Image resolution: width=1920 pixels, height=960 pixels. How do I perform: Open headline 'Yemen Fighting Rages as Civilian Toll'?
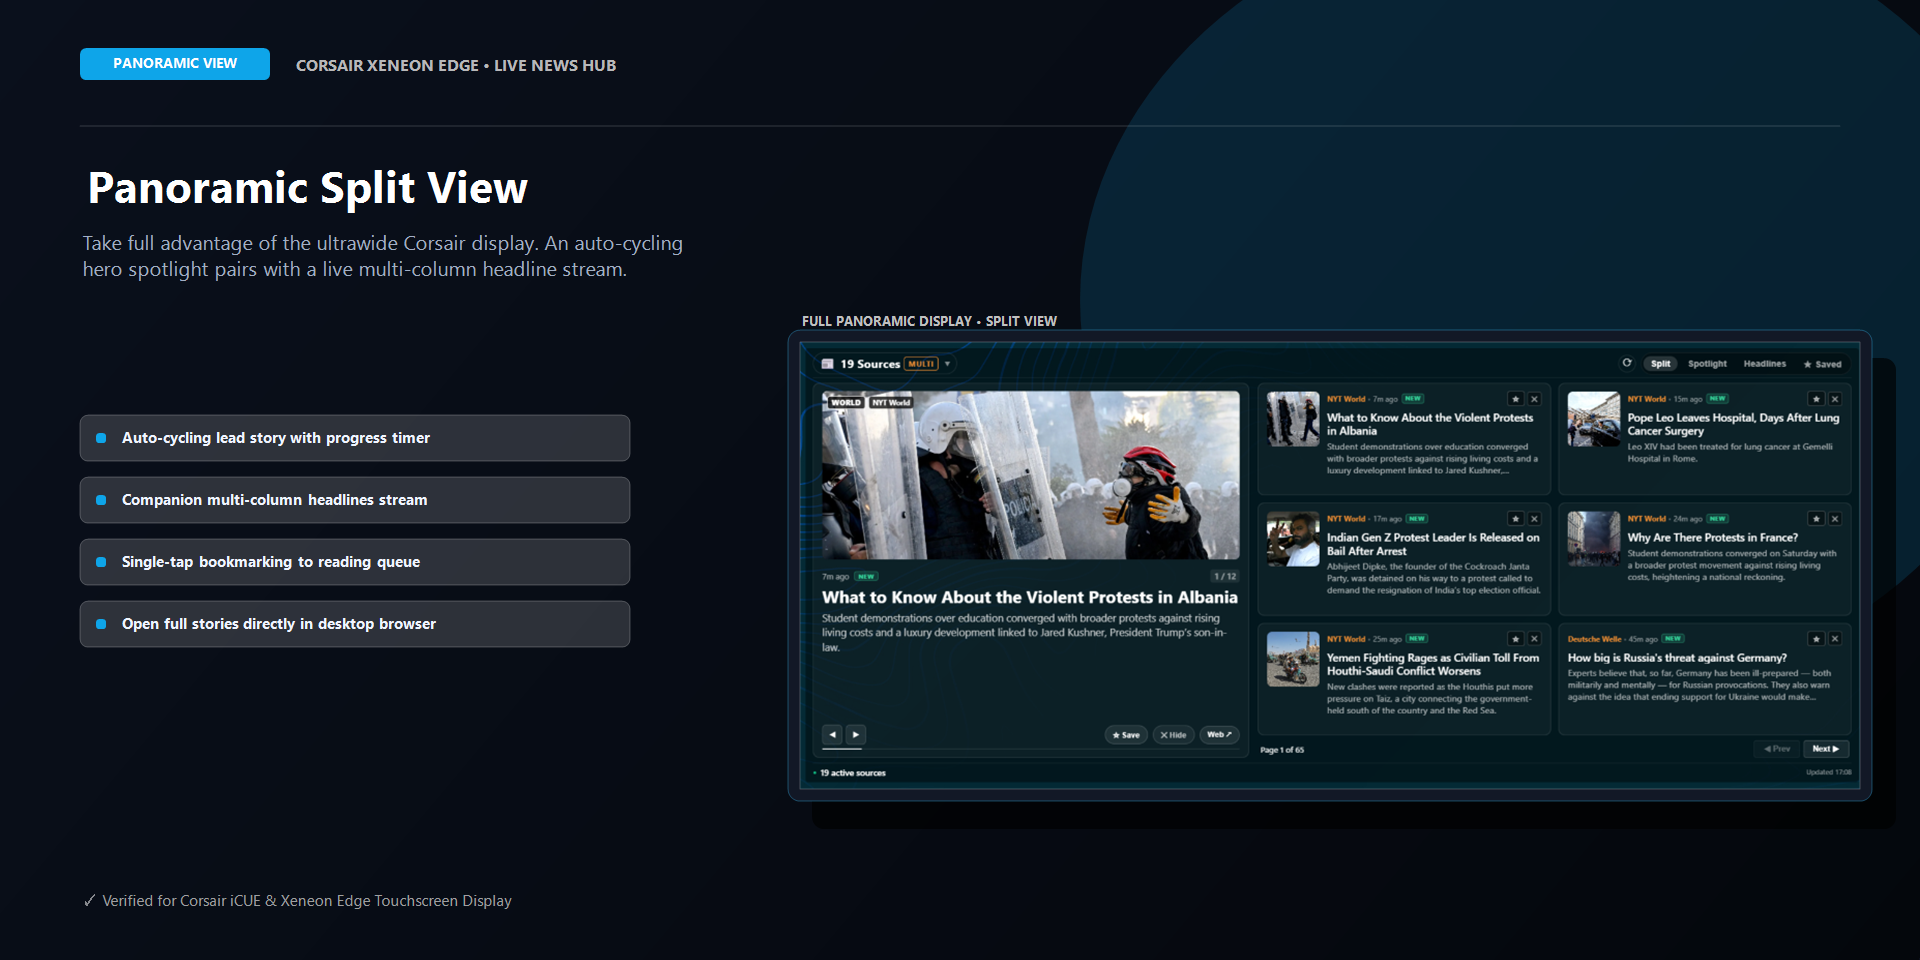click(x=1433, y=664)
